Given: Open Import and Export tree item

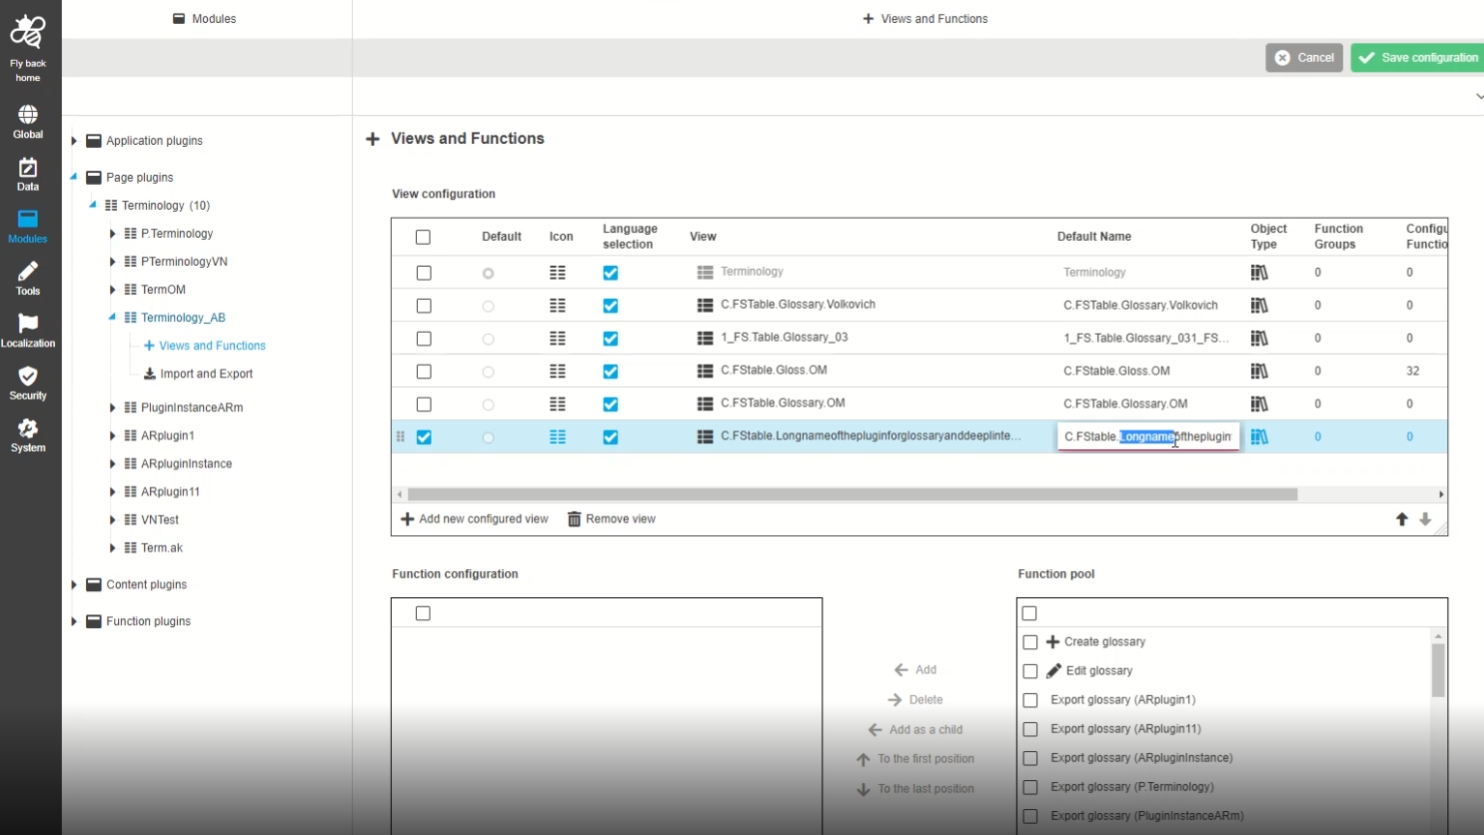Looking at the screenshot, I should click(206, 374).
